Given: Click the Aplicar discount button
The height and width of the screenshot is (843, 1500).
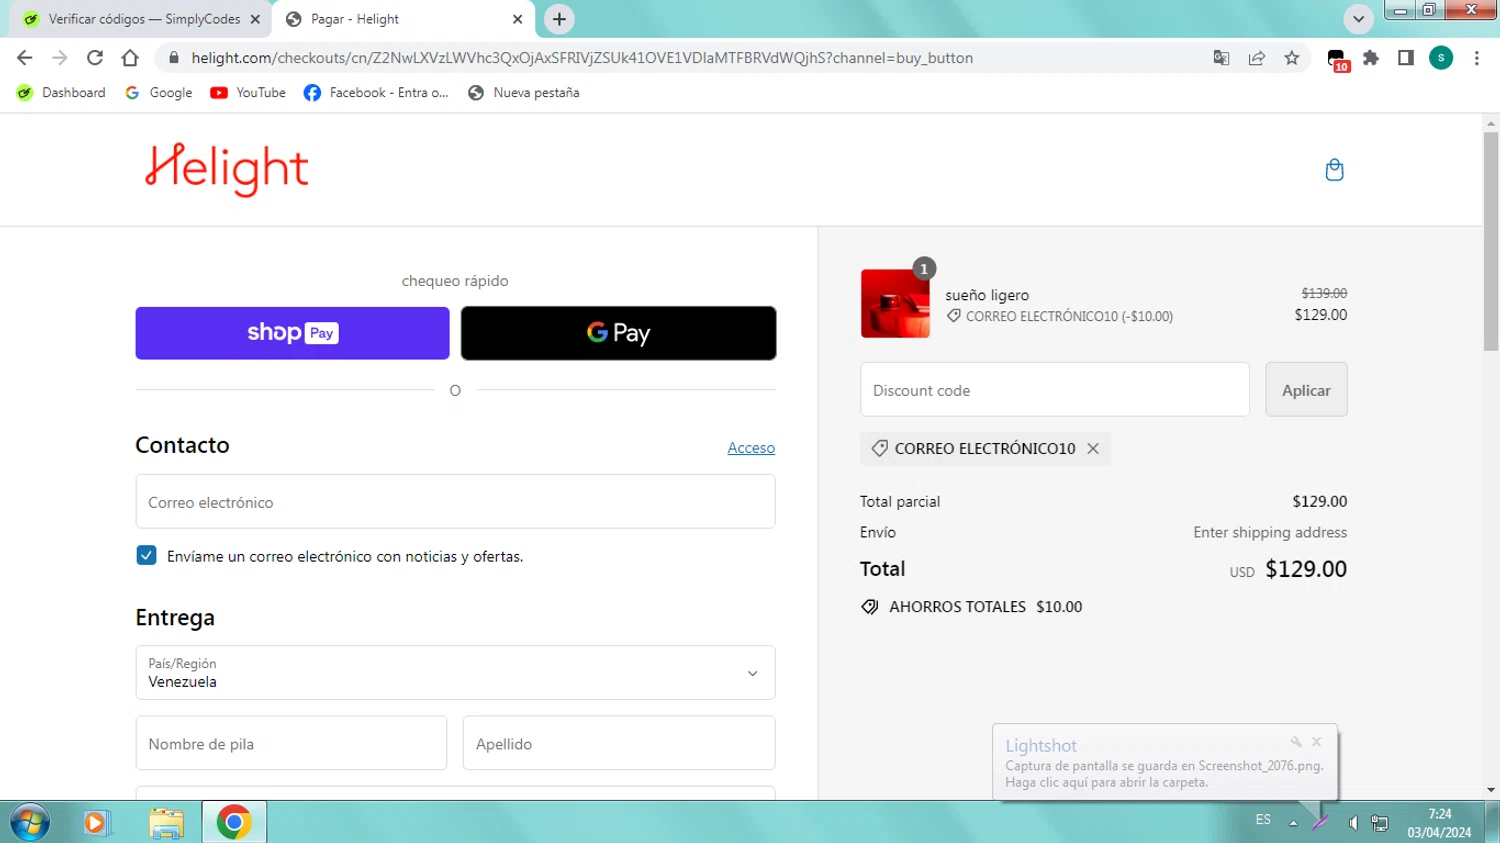Looking at the screenshot, I should [x=1306, y=390].
